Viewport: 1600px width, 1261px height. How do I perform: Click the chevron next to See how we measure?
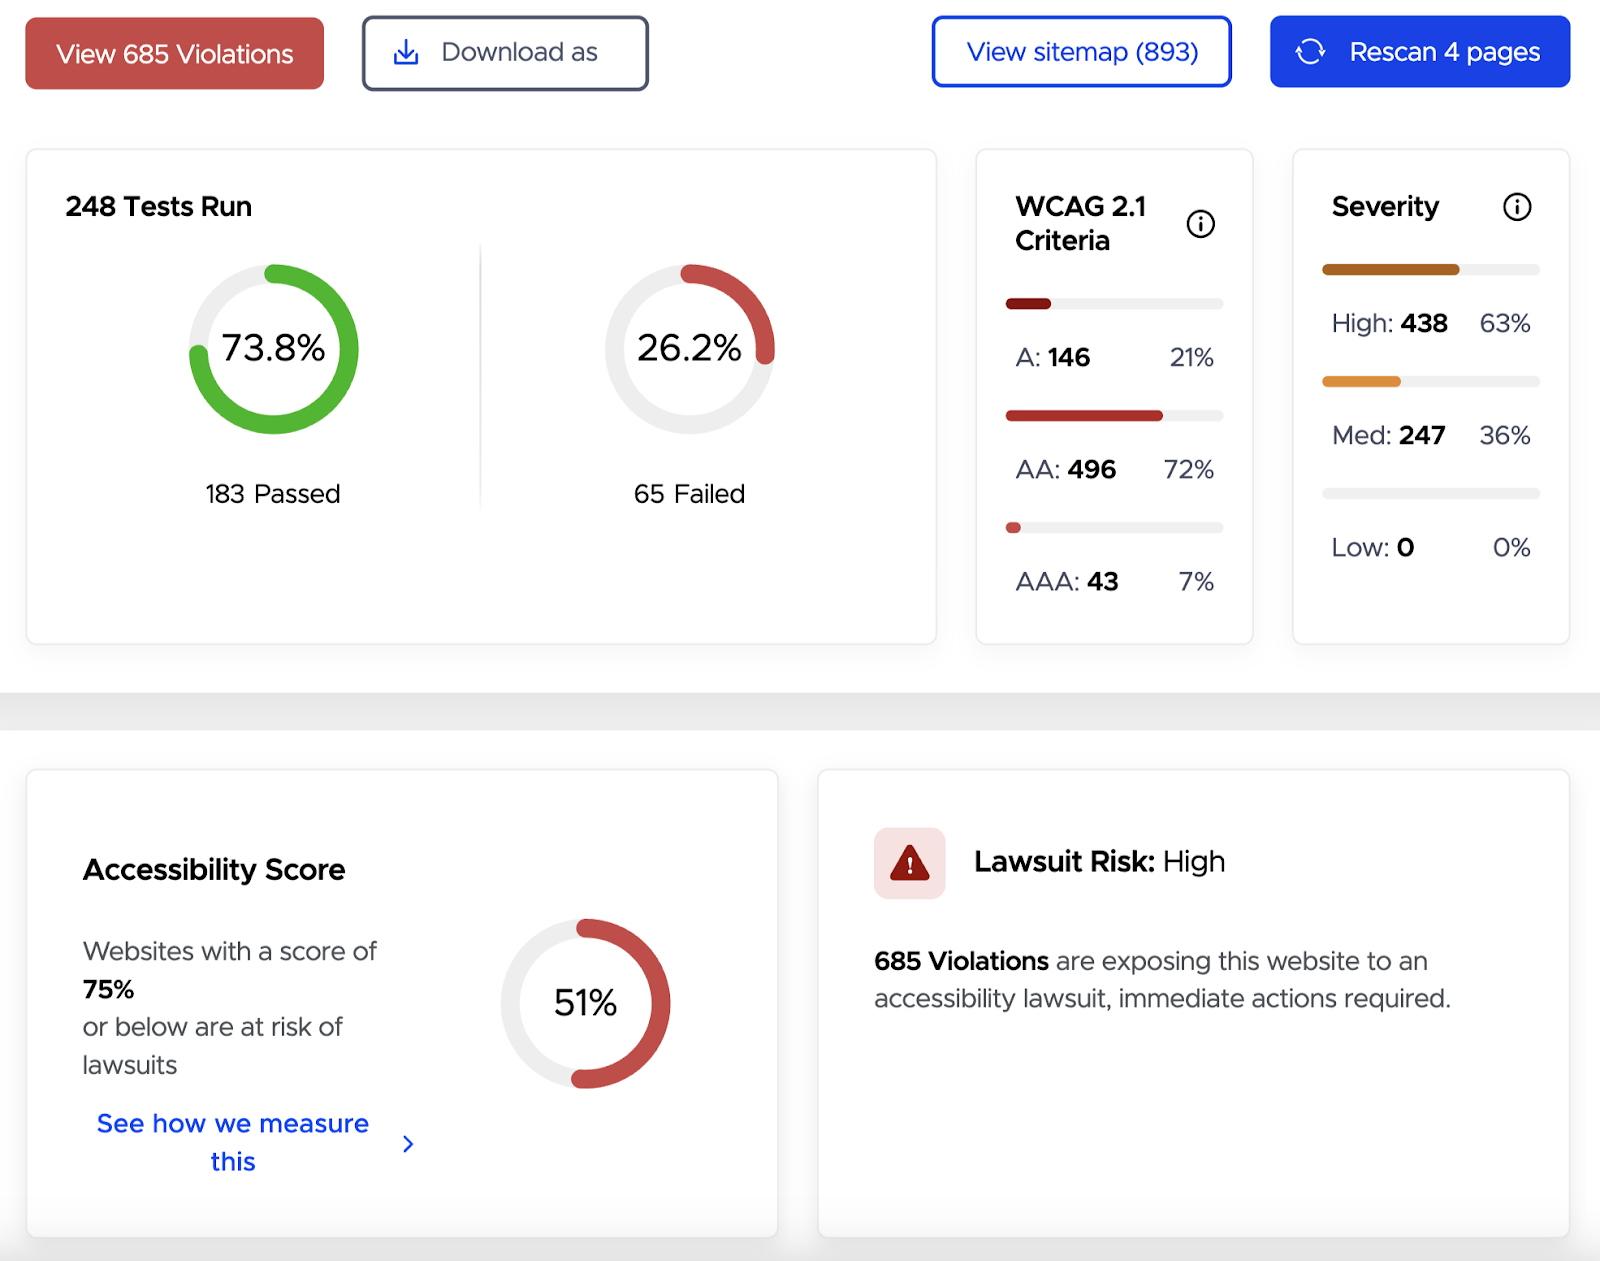408,1143
